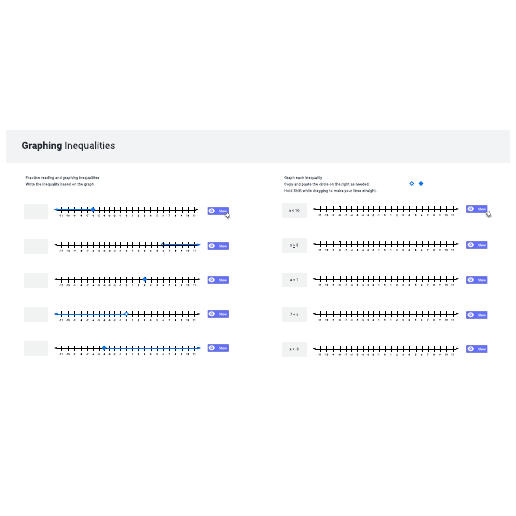Click Show button beside last right-side inequality

point(477,349)
